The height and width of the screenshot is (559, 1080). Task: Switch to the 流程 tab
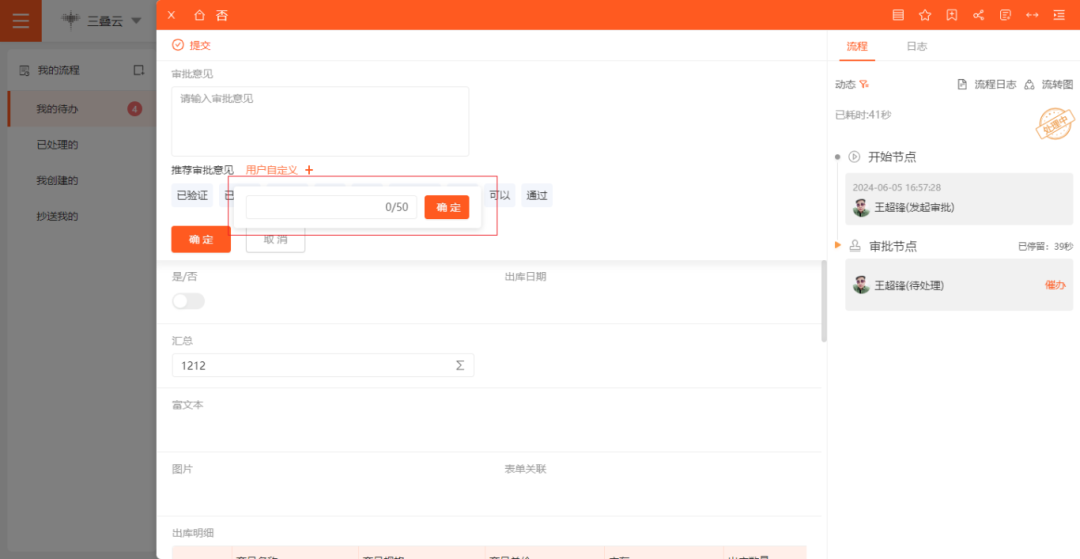point(858,46)
